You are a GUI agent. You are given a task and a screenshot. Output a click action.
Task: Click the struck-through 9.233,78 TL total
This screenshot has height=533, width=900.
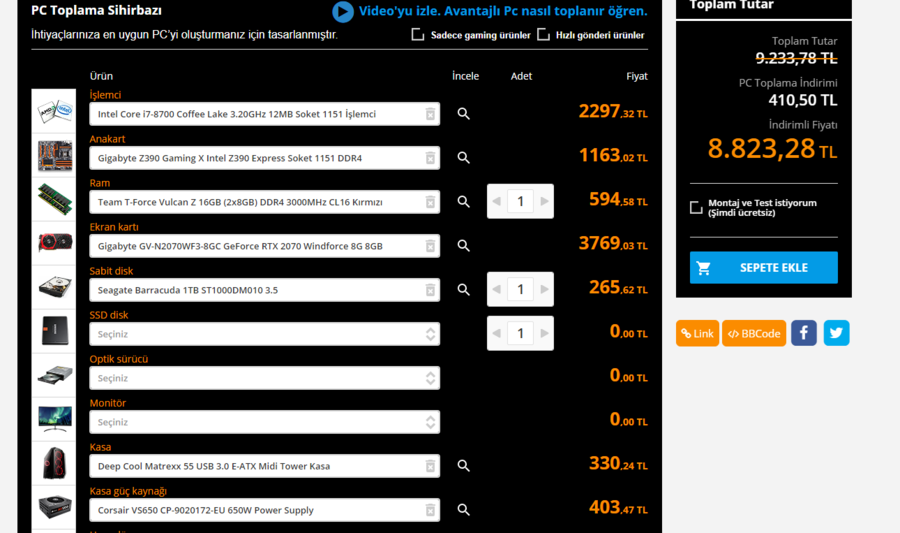click(797, 58)
